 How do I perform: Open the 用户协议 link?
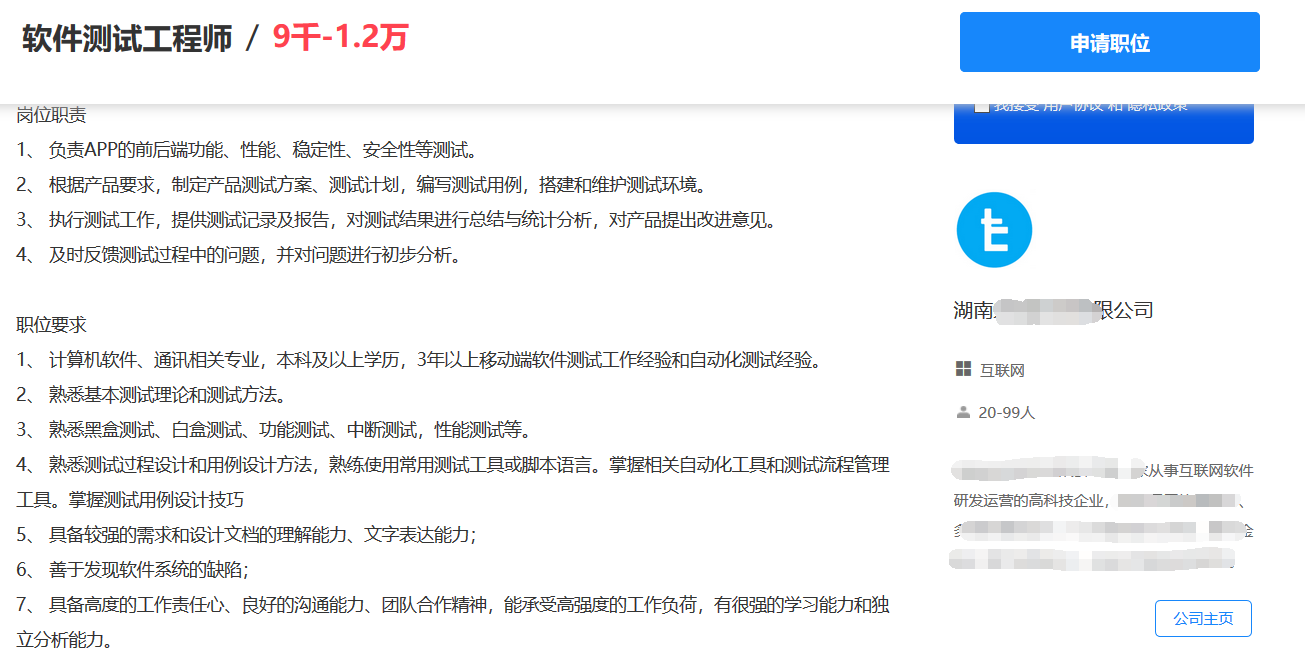point(1070,106)
